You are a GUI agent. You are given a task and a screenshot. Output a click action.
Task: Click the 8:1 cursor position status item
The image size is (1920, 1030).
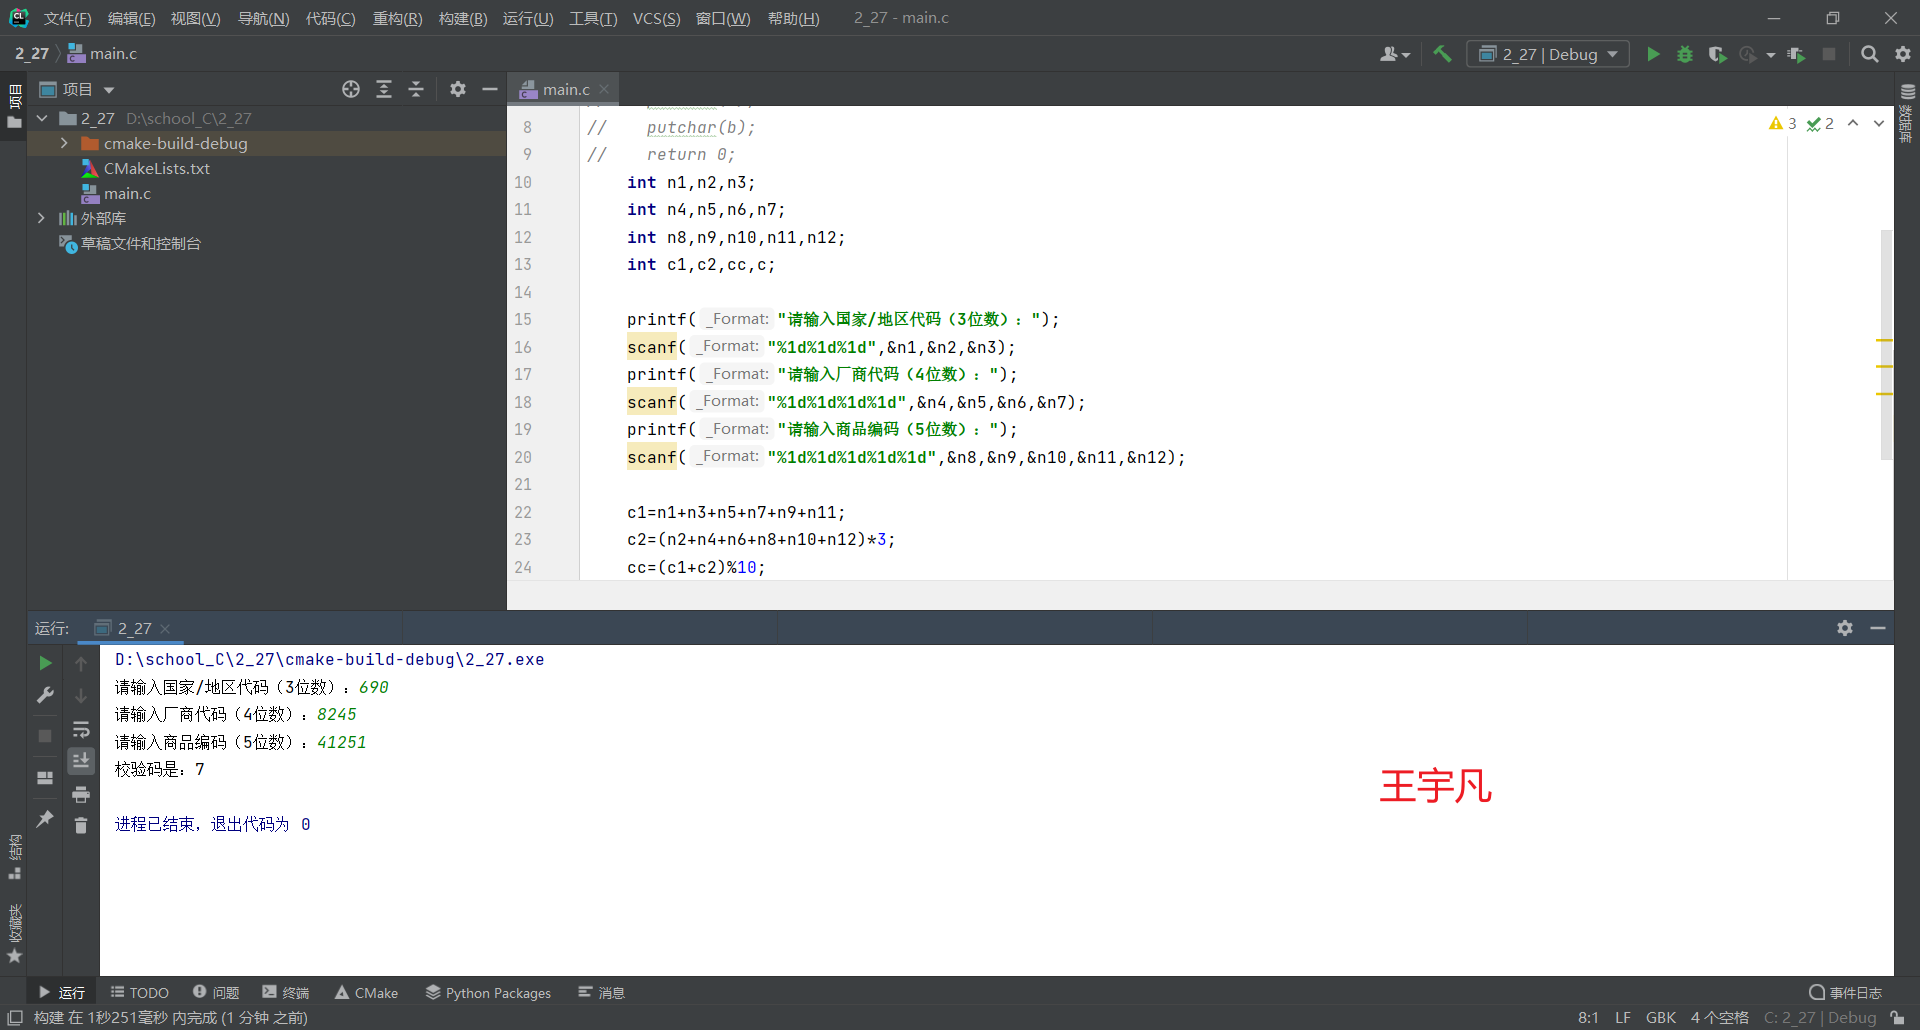point(1588,1017)
